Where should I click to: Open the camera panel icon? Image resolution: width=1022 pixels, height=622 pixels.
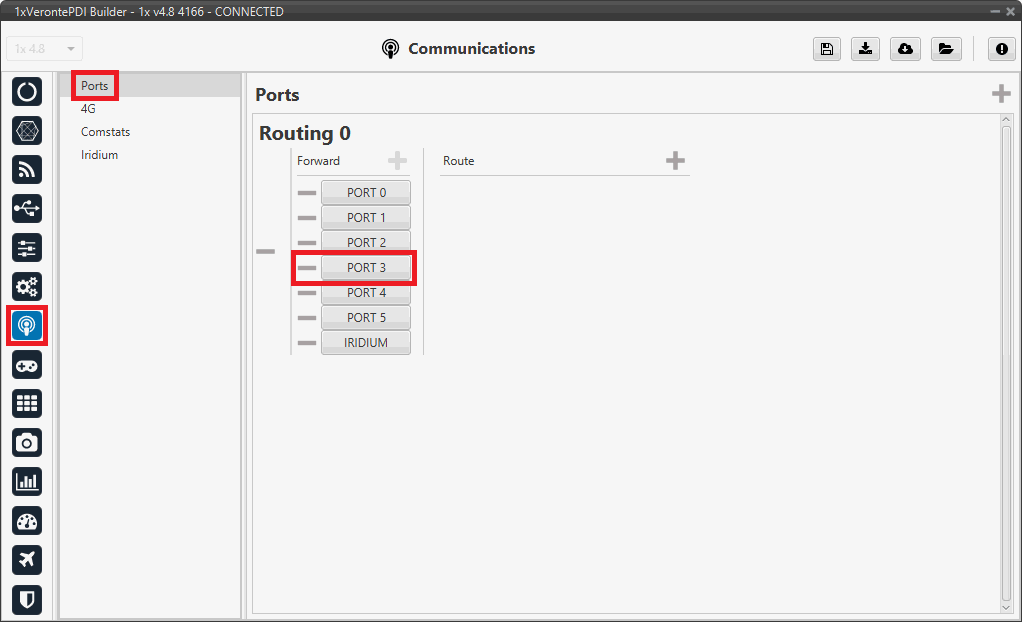27,442
